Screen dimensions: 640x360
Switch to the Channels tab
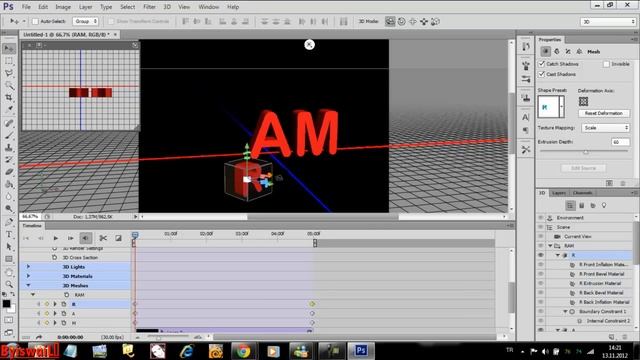582,193
